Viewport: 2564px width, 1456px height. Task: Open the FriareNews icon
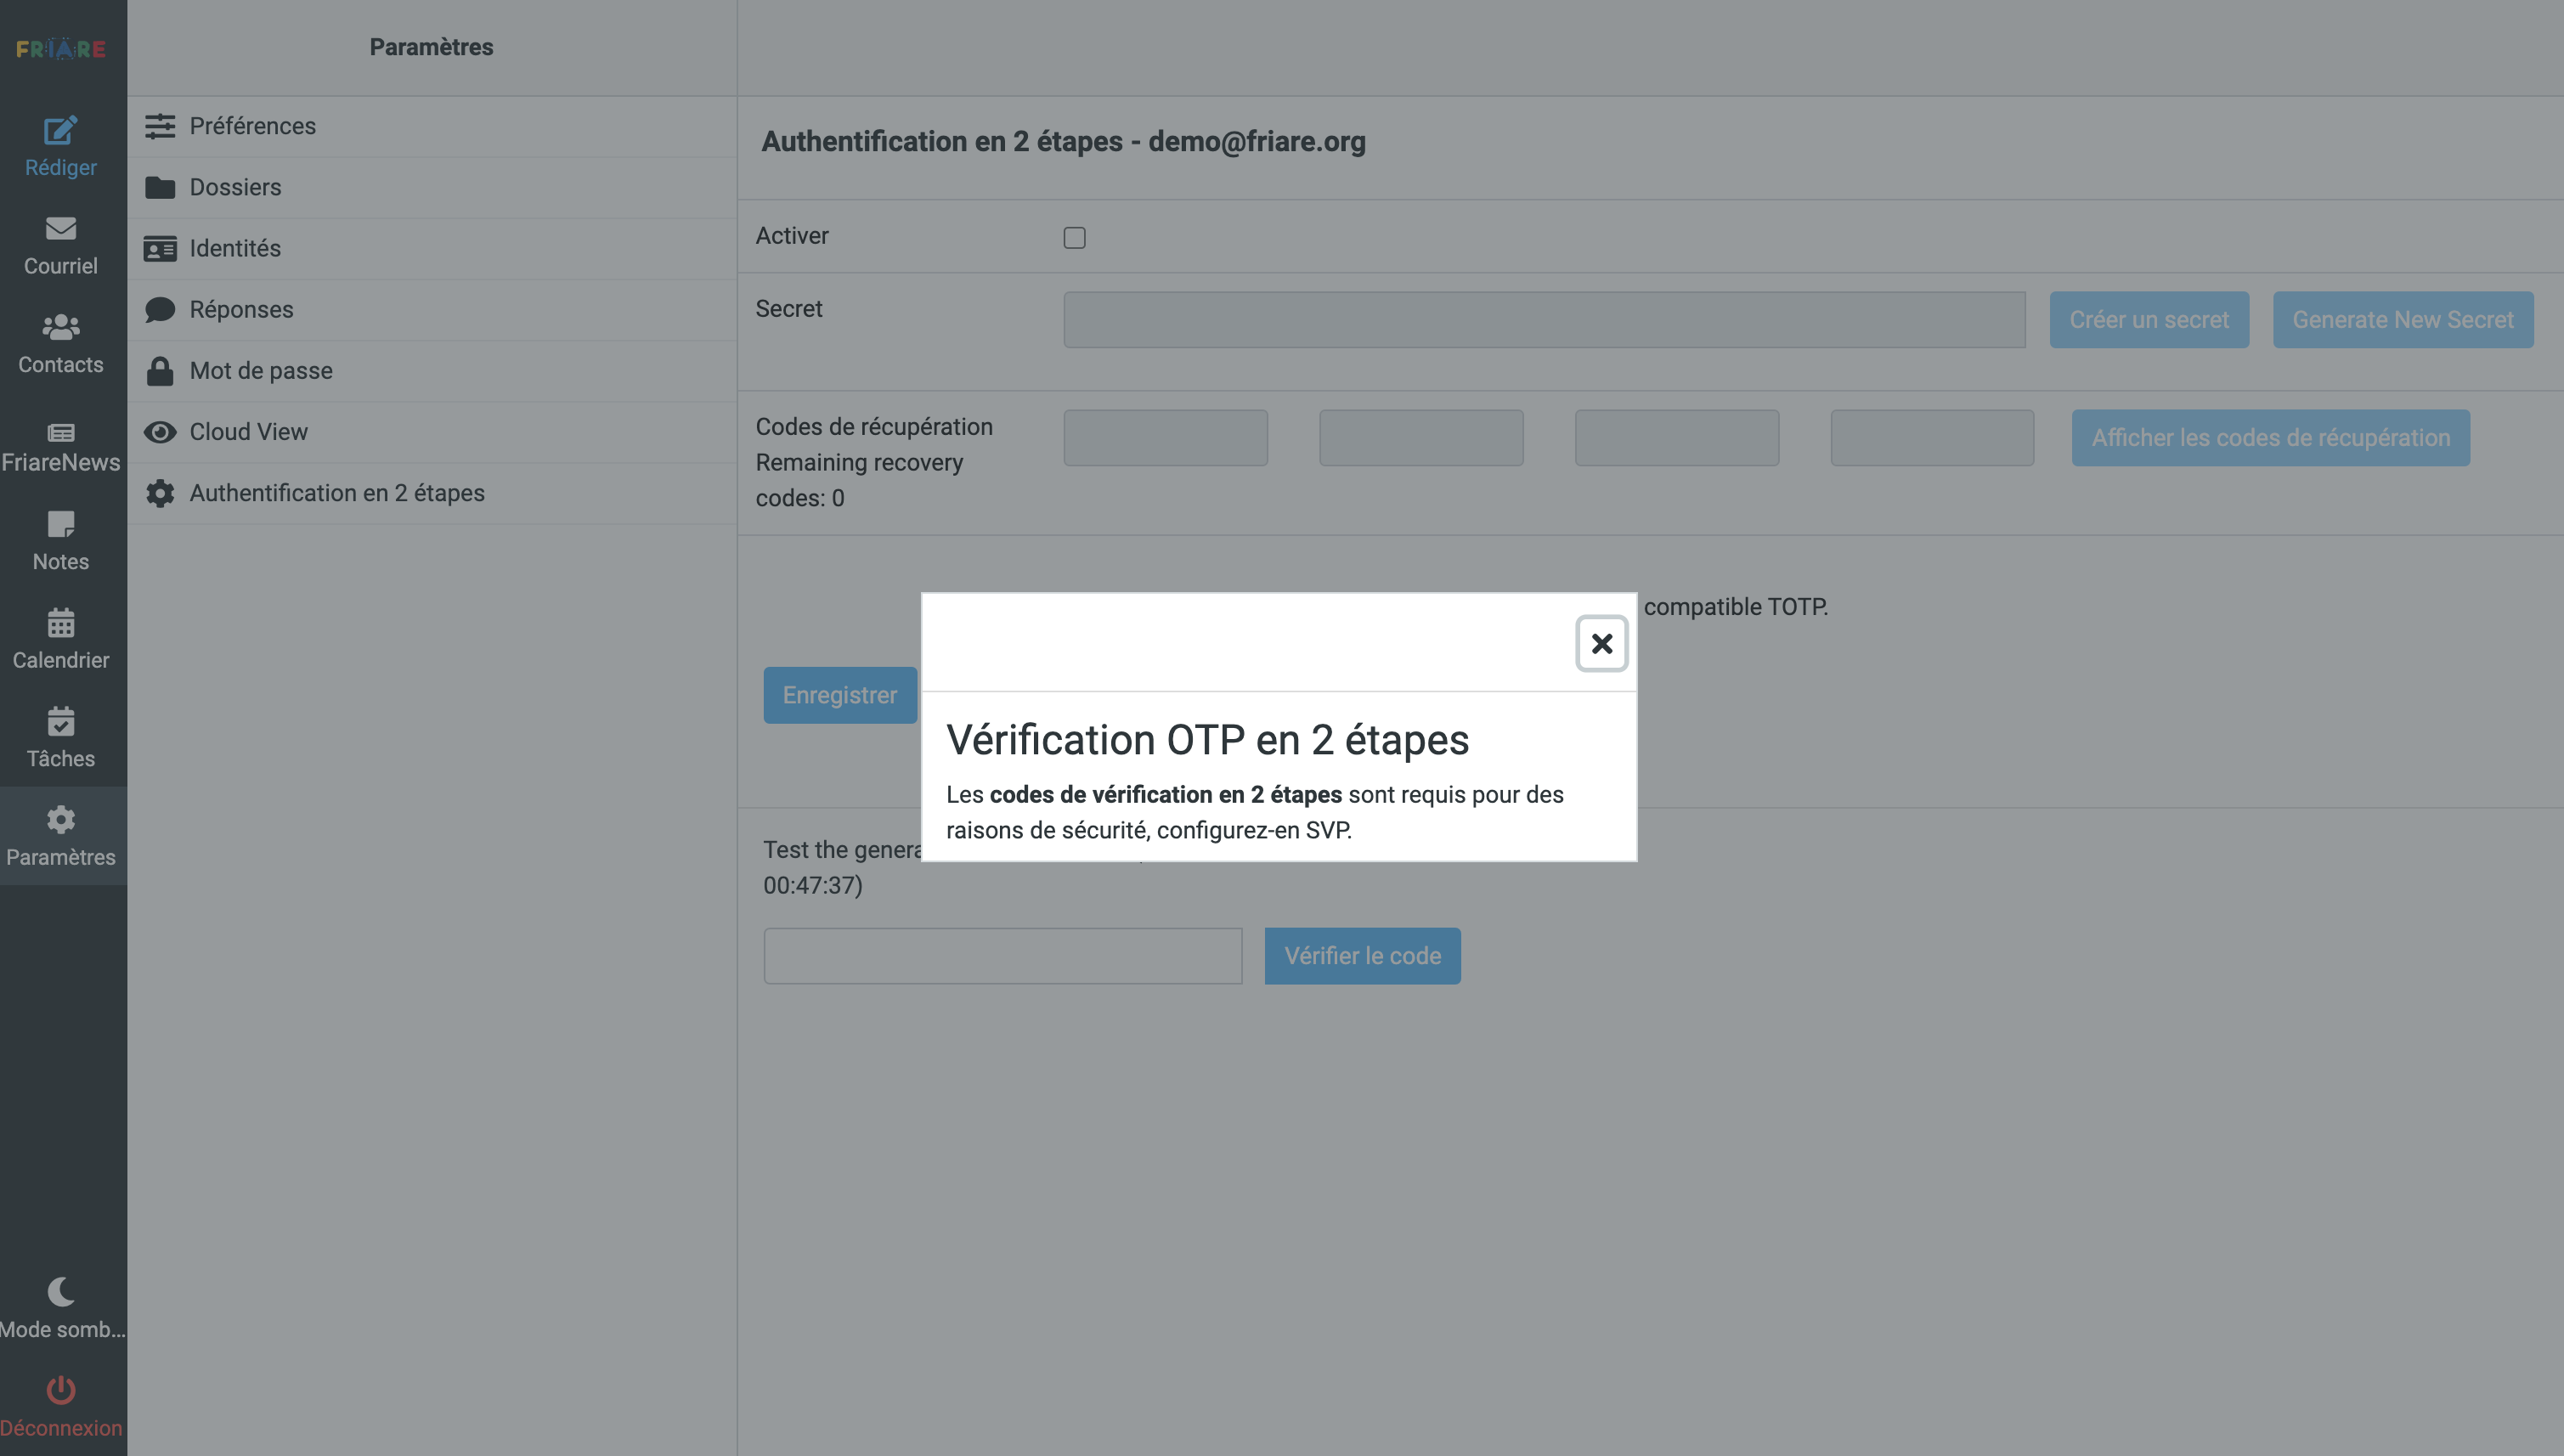[60, 432]
